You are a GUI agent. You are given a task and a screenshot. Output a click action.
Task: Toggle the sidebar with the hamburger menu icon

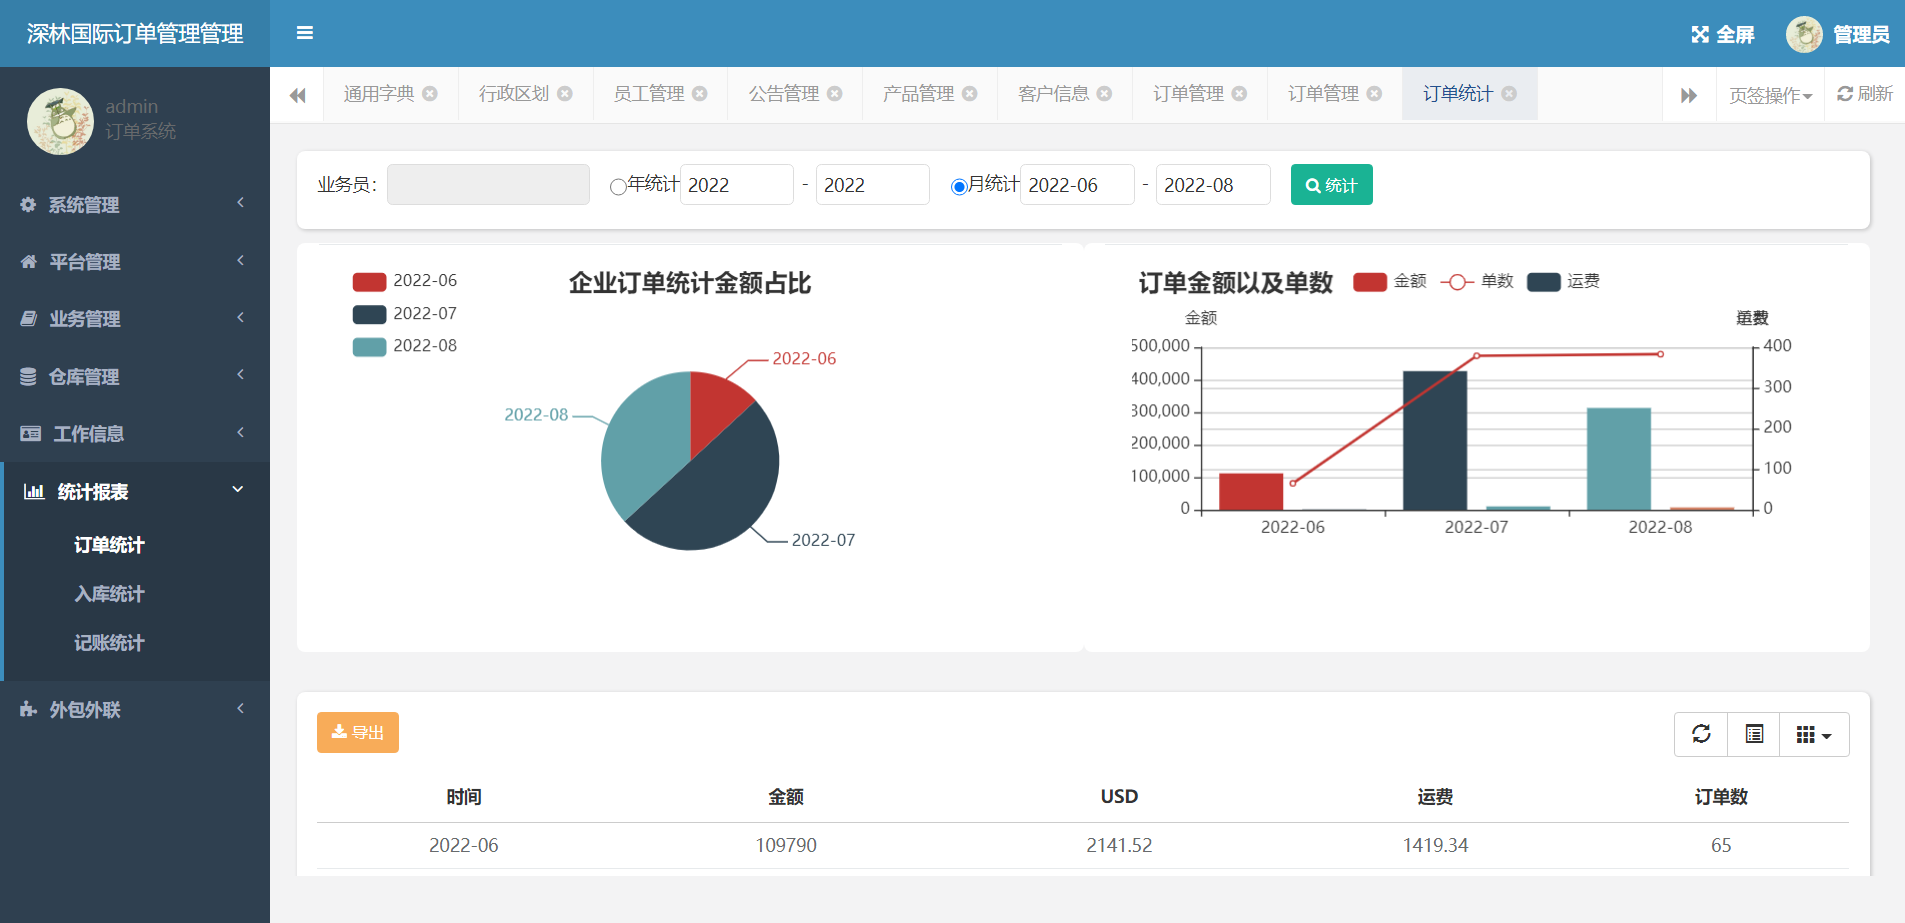305,33
